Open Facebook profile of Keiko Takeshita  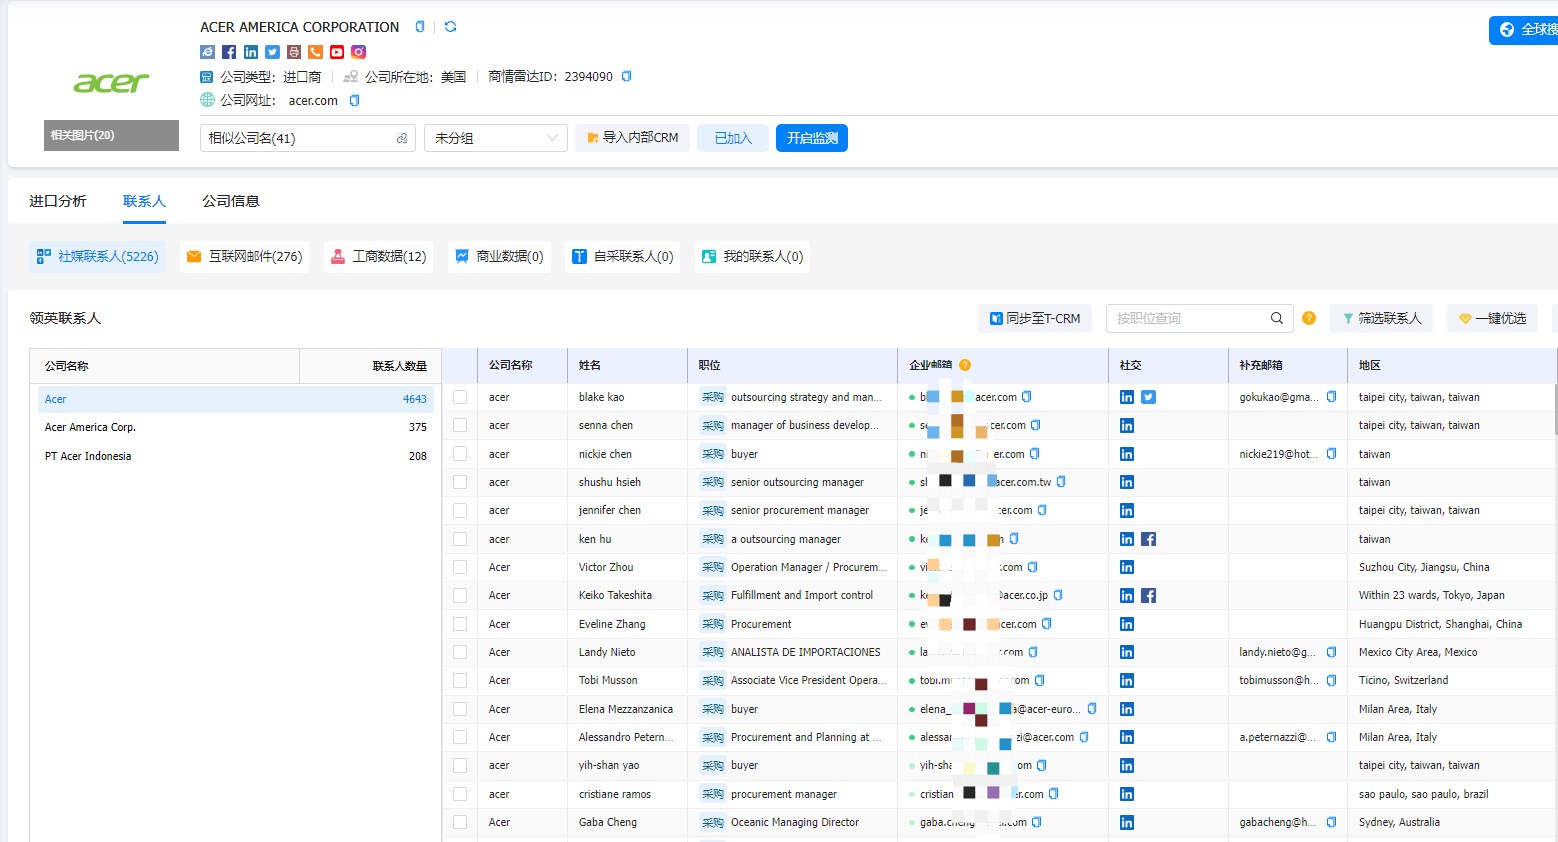[1148, 595]
